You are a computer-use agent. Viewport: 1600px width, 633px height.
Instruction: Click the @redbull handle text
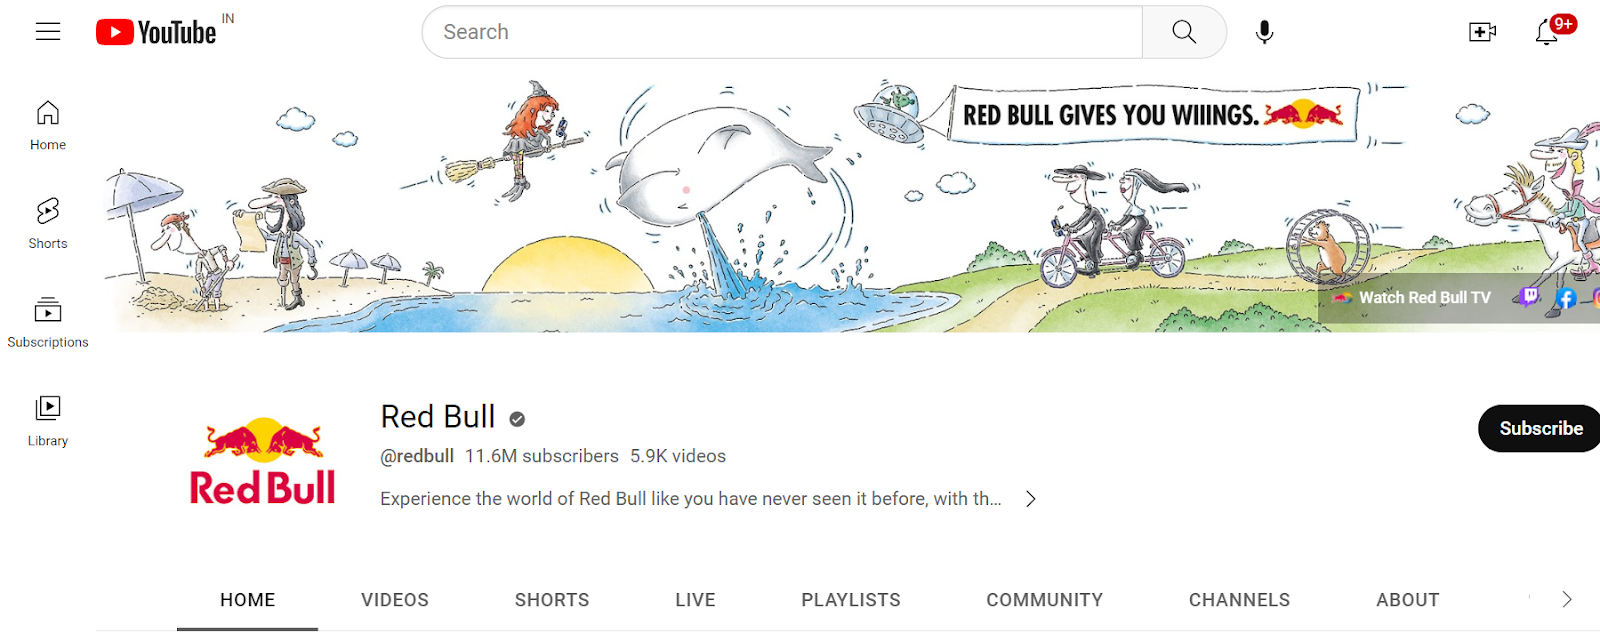point(417,456)
